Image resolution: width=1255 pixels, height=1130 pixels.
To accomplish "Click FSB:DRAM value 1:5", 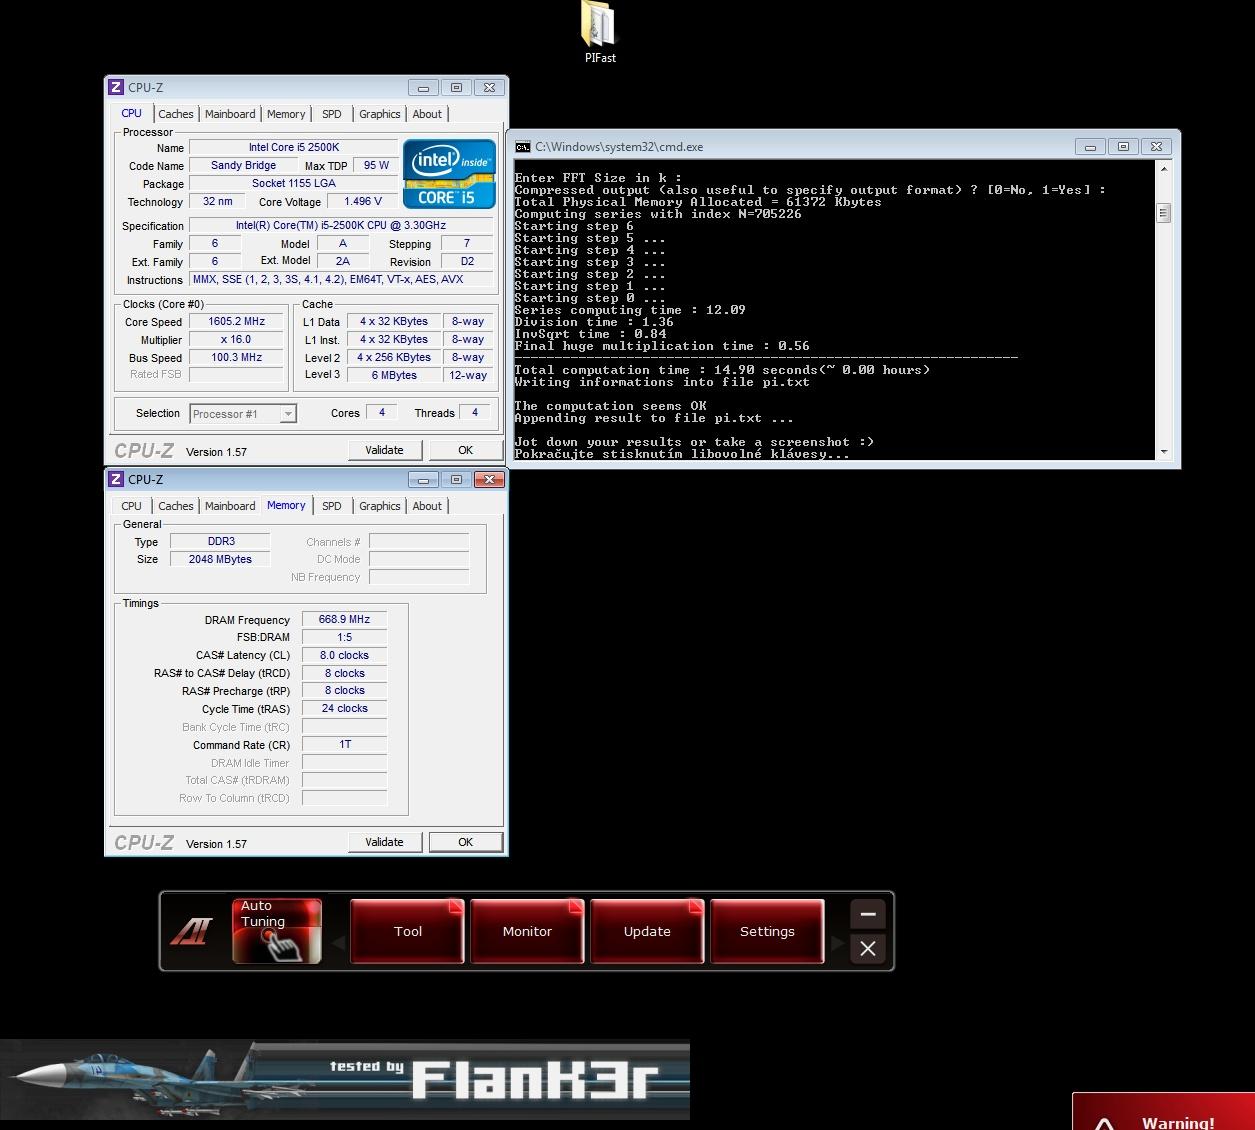I will click(345, 638).
